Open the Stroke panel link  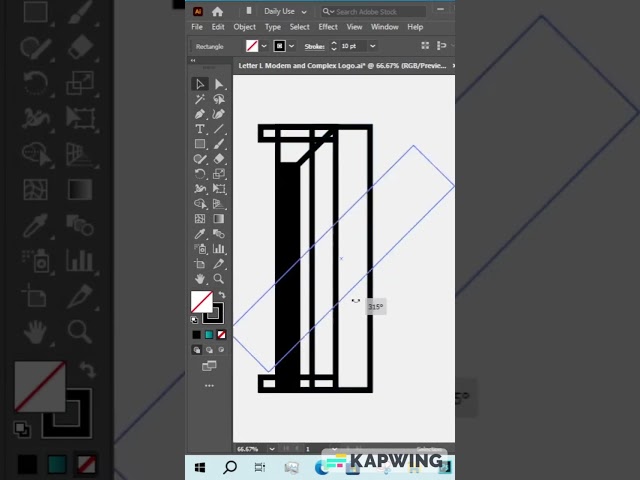coord(314,47)
